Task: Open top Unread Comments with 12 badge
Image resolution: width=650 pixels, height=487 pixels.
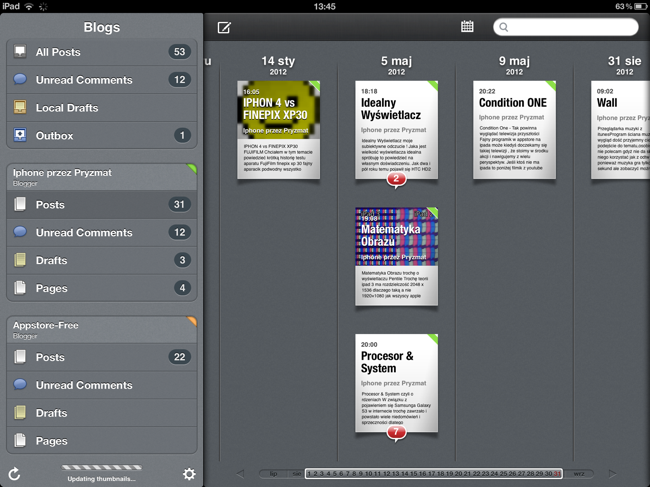Action: coord(102,80)
